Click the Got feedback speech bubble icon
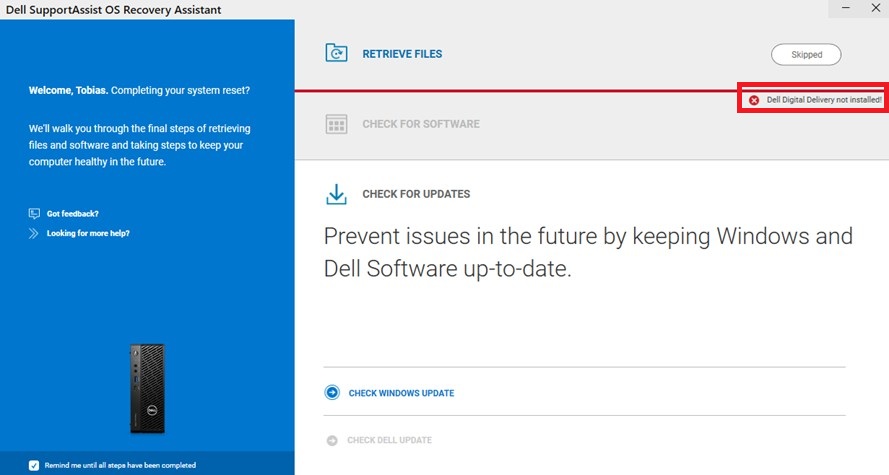This screenshot has height=475, width=889. pos(34,213)
